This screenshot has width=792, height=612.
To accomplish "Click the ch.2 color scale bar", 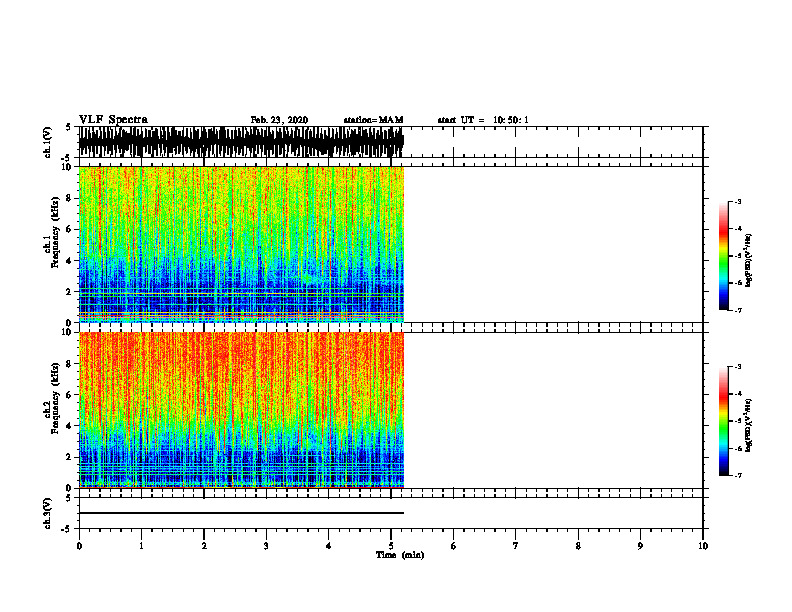I will click(x=723, y=421).
